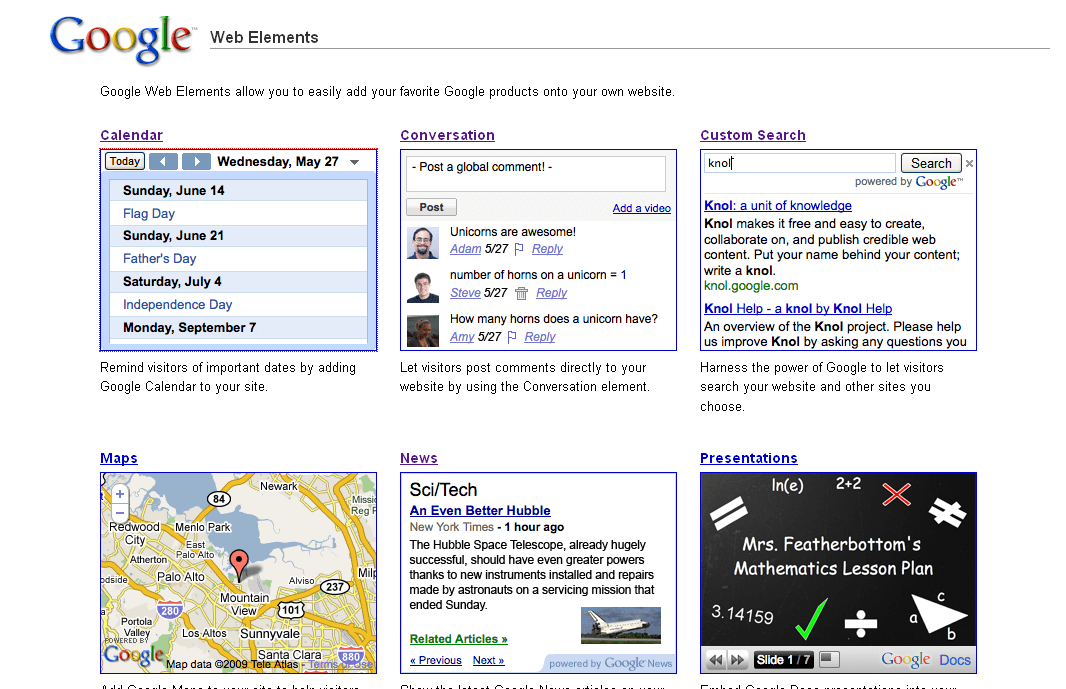Zoom out on the map
1066x689 pixels.
pyautogui.click(x=120, y=512)
